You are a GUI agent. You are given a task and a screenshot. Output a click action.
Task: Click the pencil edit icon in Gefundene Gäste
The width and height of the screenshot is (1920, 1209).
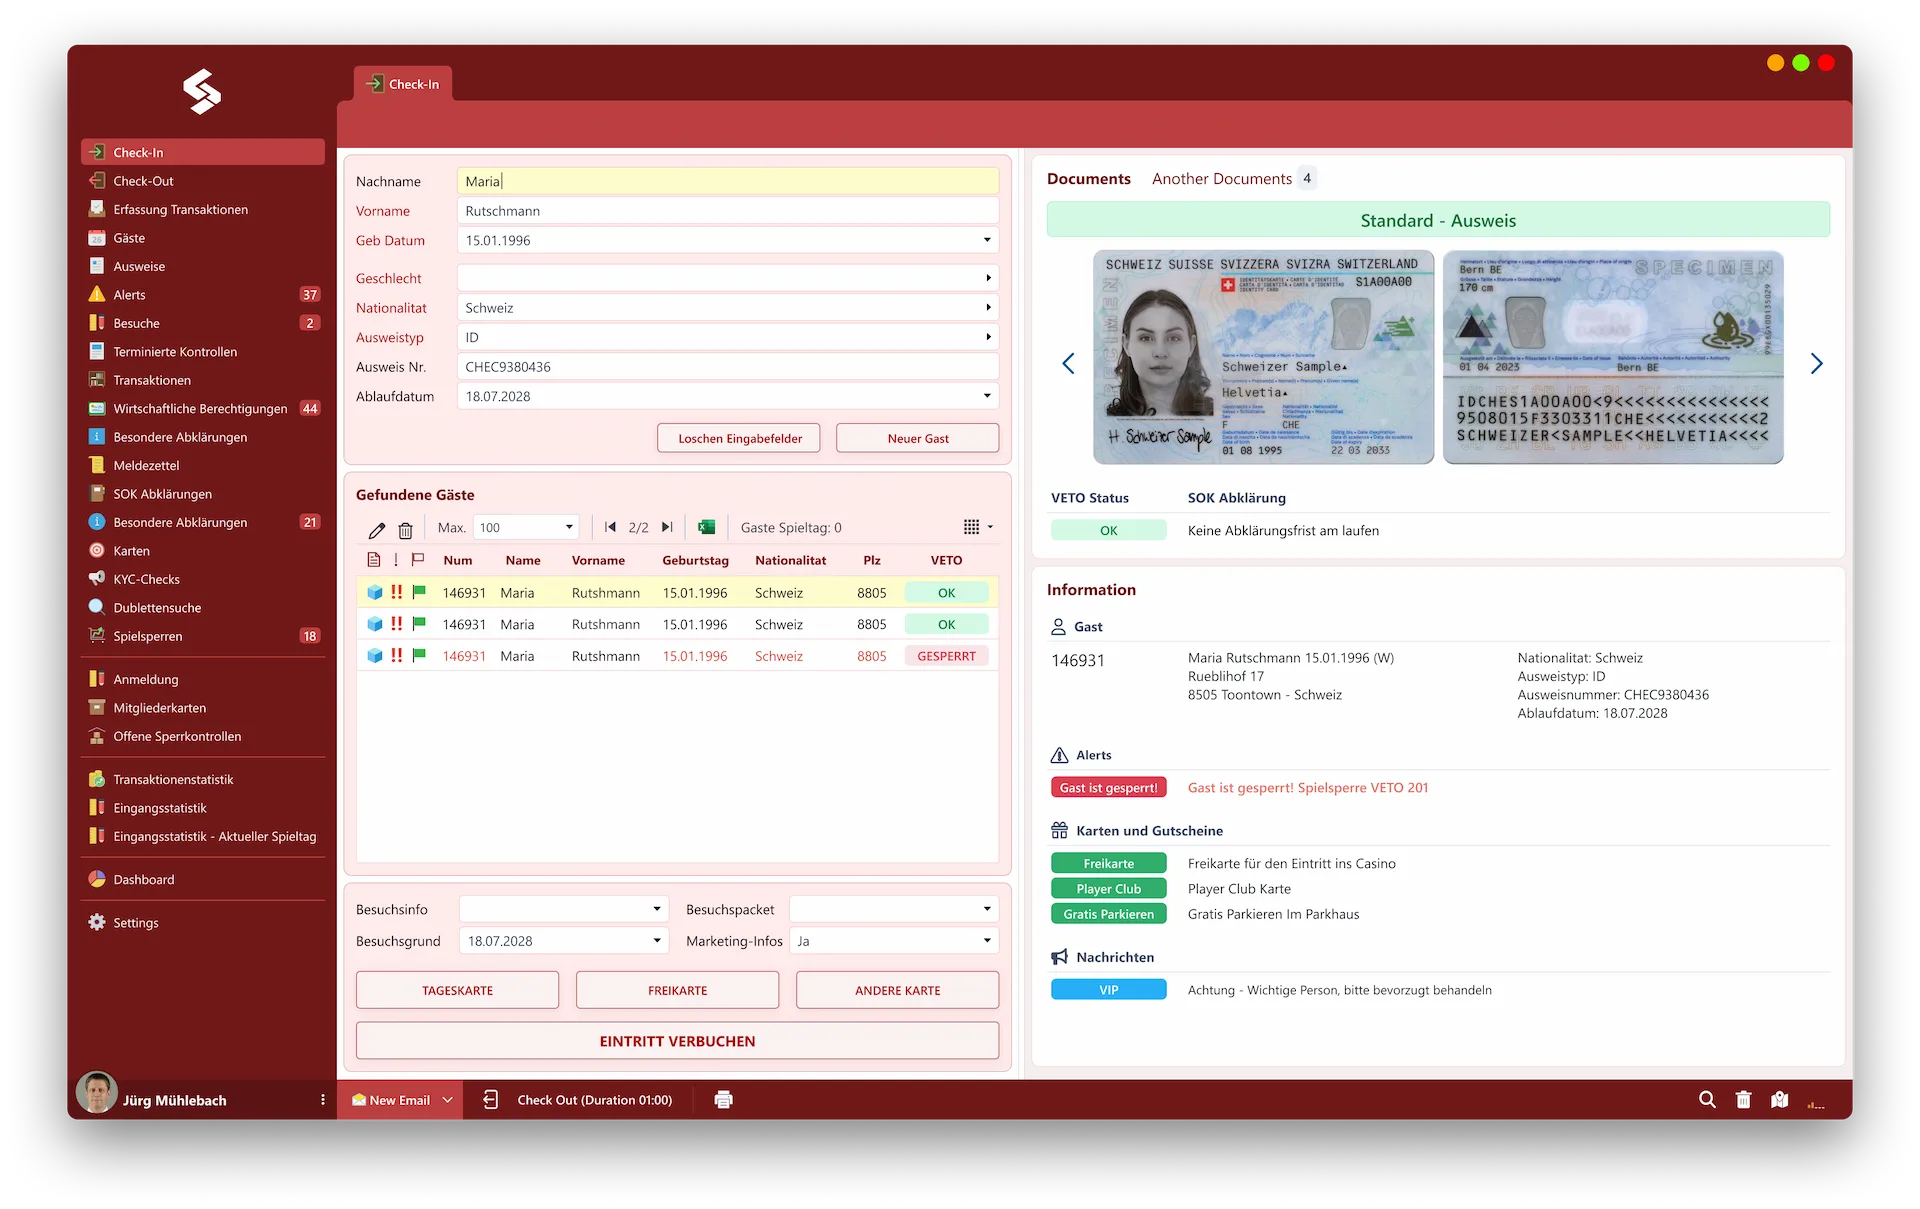376,529
